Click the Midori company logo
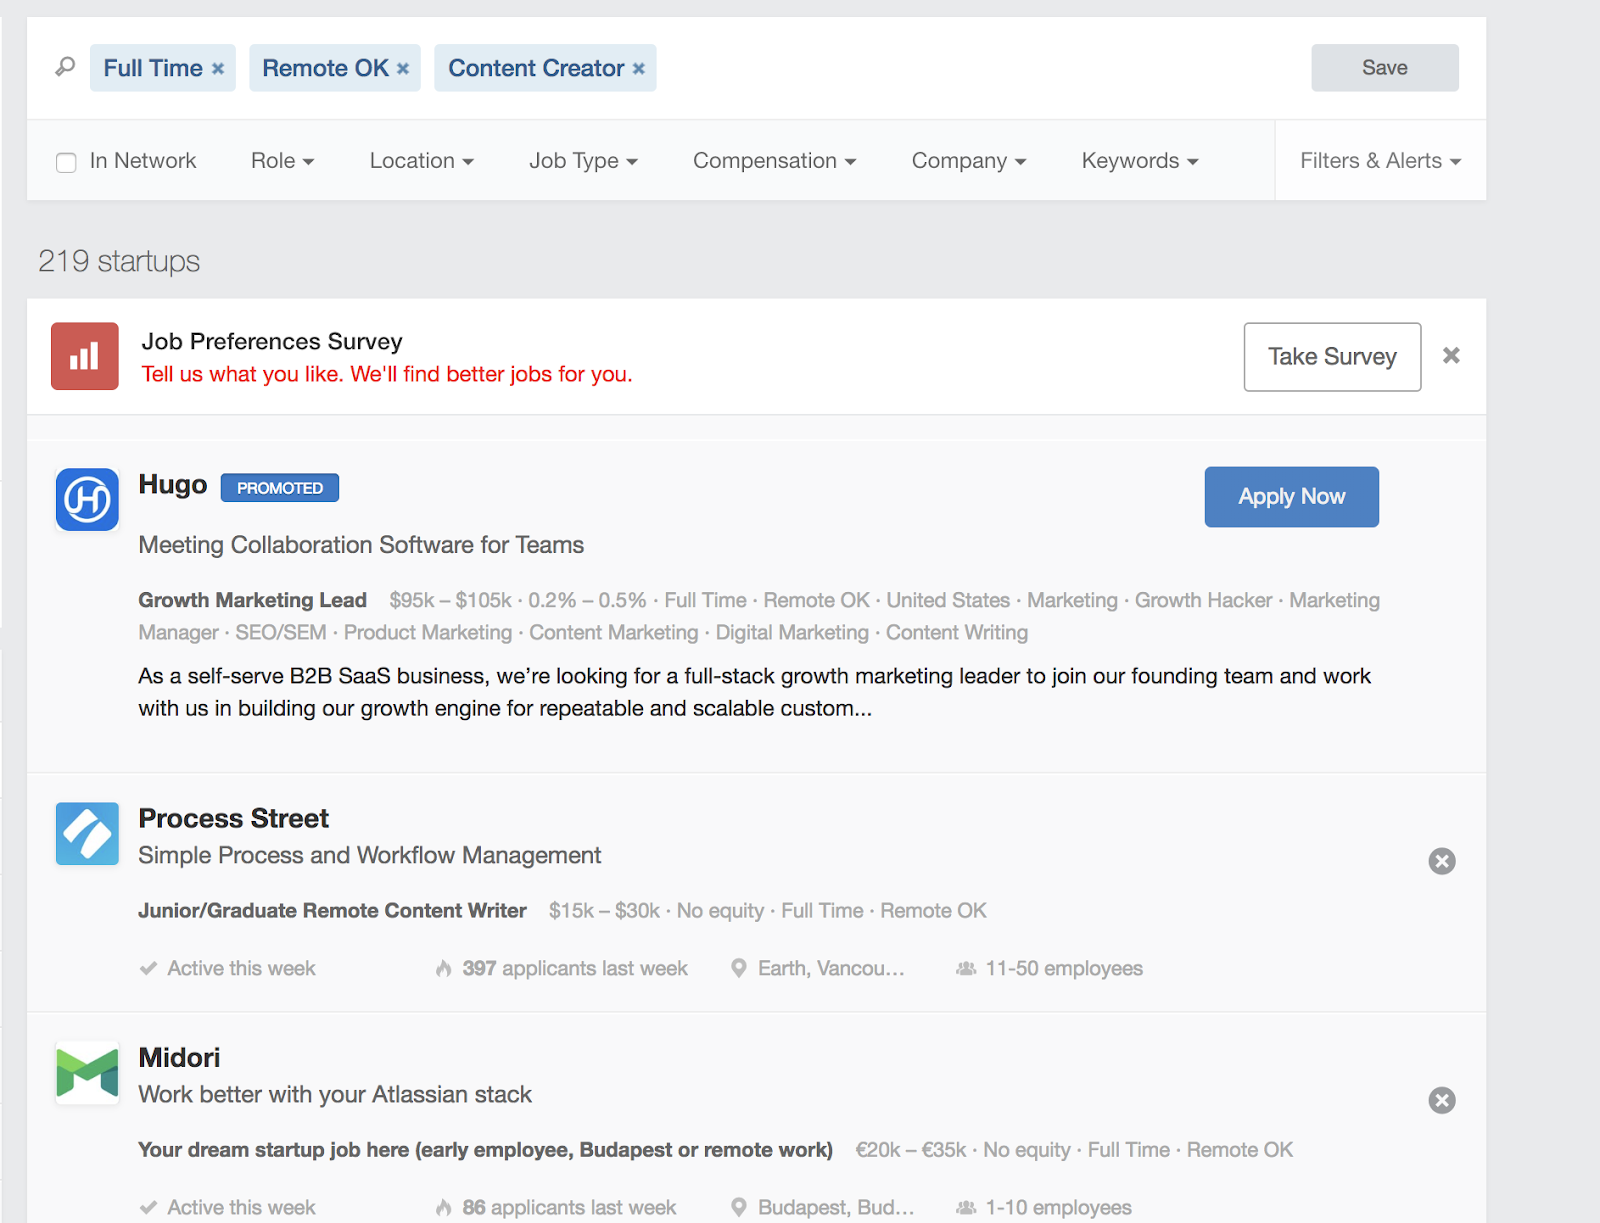The image size is (1600, 1223). point(87,1072)
